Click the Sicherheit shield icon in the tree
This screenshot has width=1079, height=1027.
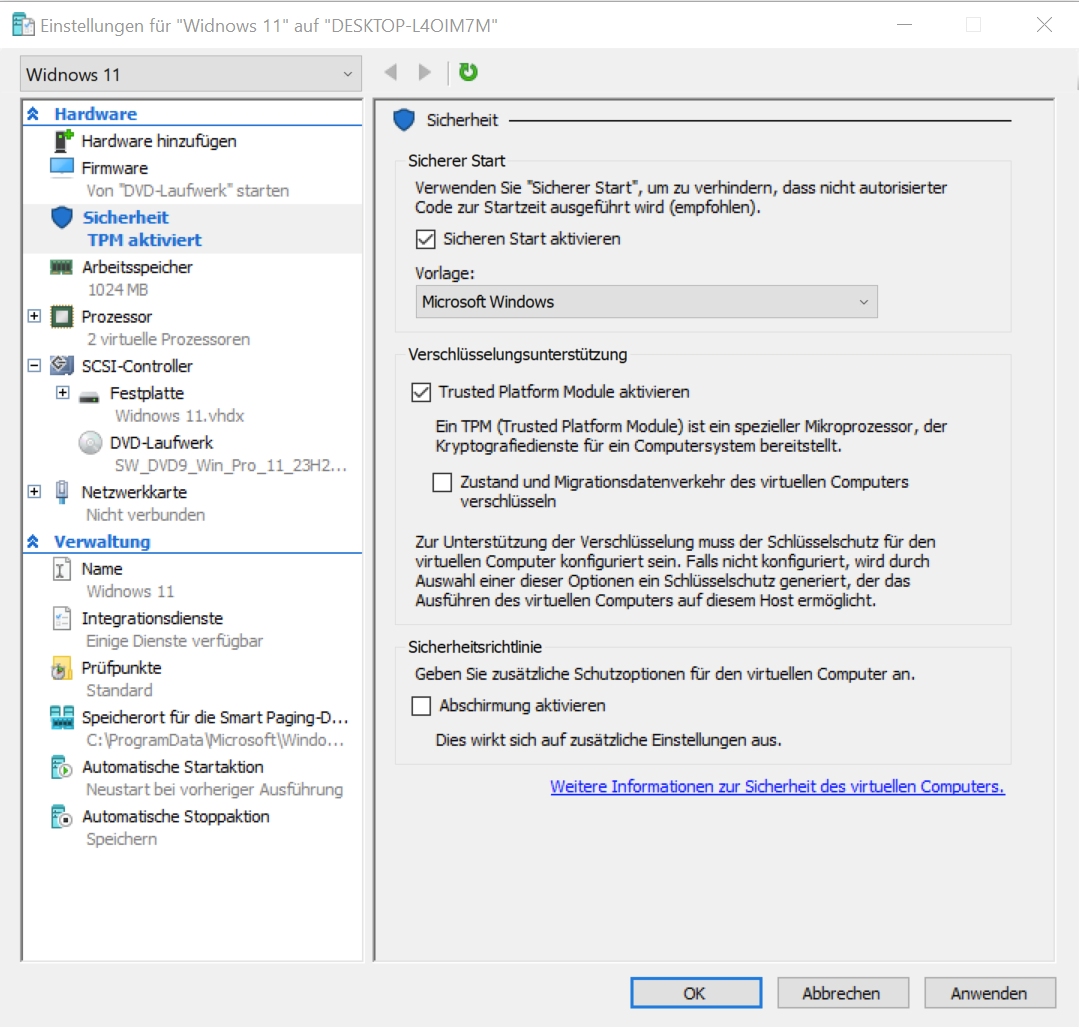62,218
